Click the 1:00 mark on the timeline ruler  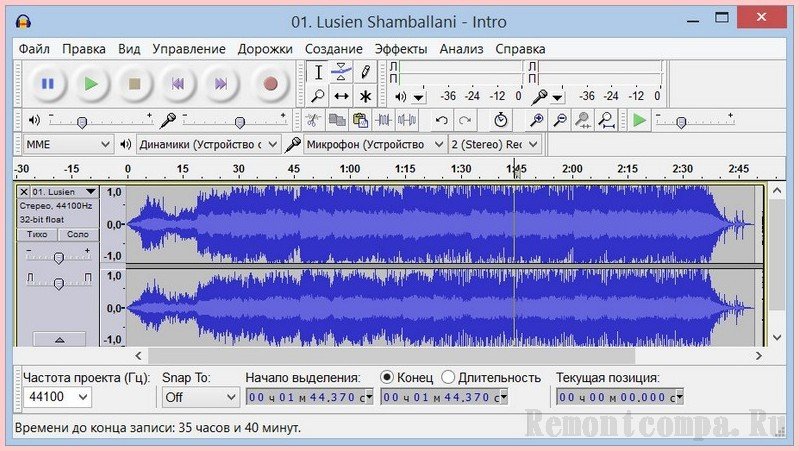350,169
